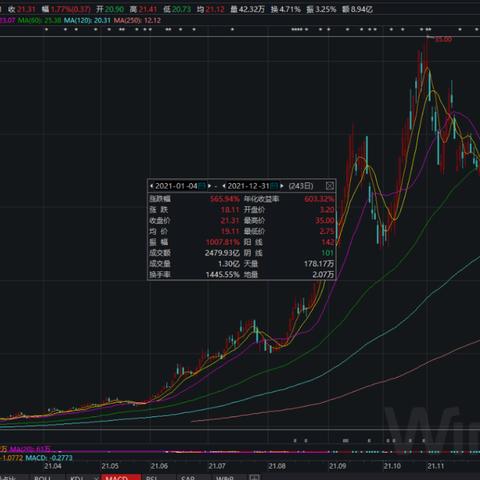This screenshot has height=480, width=480.
Task: Click the 21.05 date axis label
Action: (x=110, y=466)
